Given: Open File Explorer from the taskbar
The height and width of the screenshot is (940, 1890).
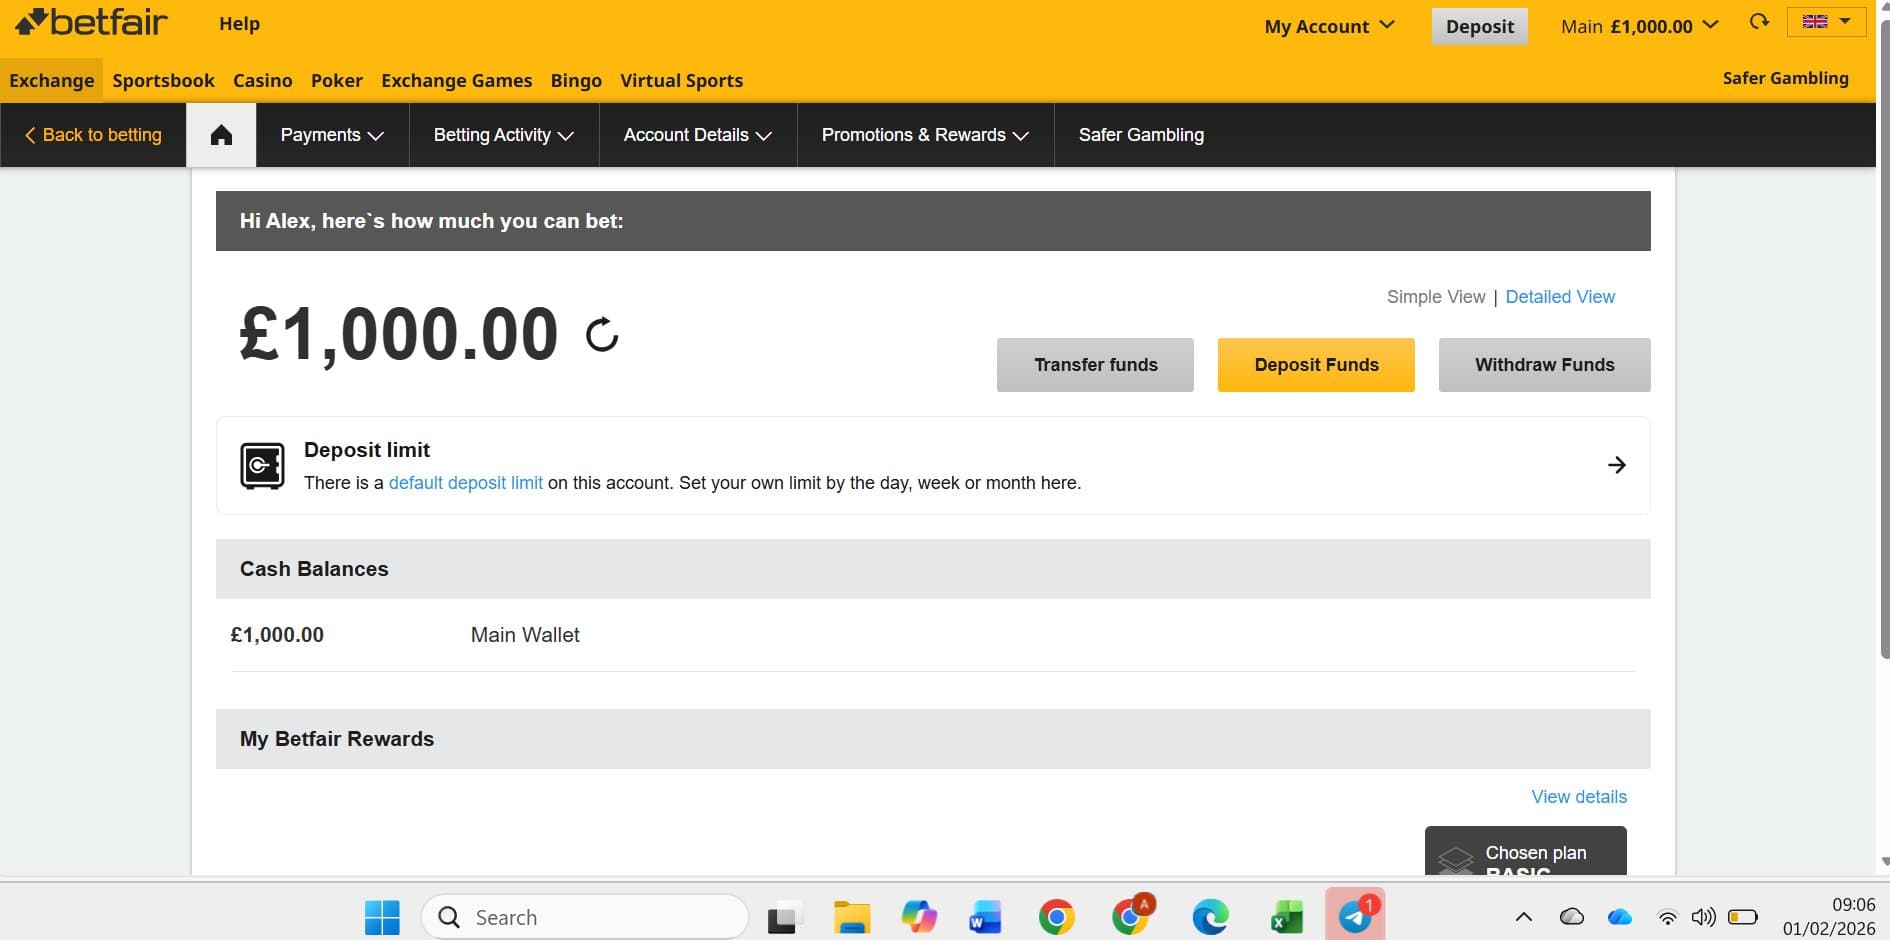Looking at the screenshot, I should pyautogui.click(x=852, y=917).
